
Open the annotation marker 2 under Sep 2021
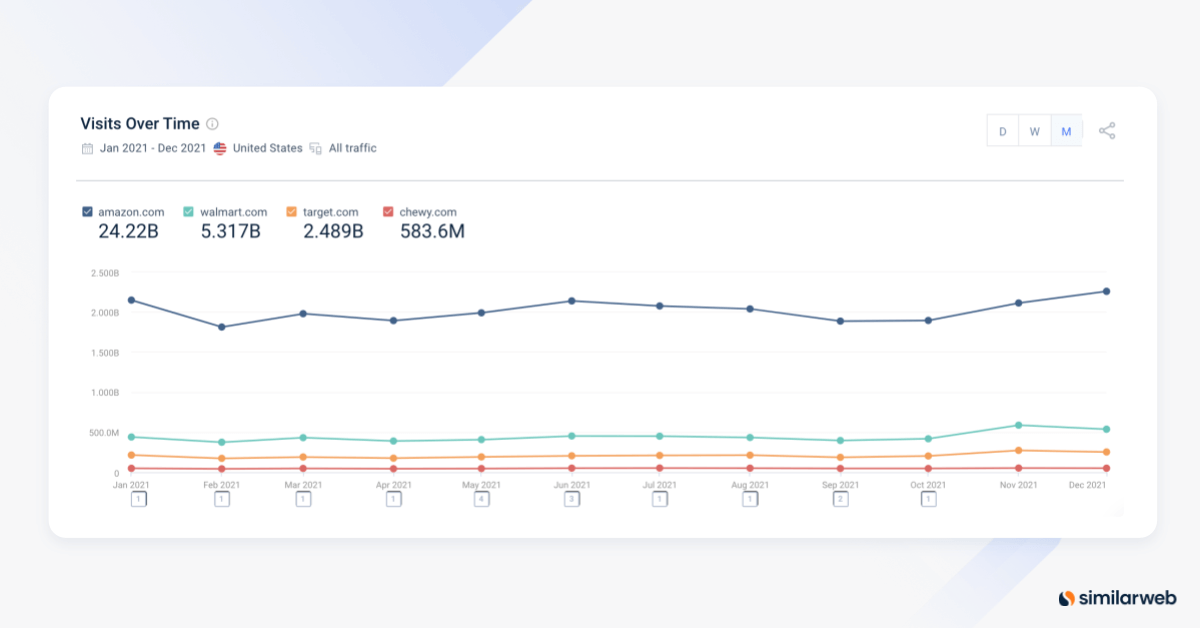[840, 499]
